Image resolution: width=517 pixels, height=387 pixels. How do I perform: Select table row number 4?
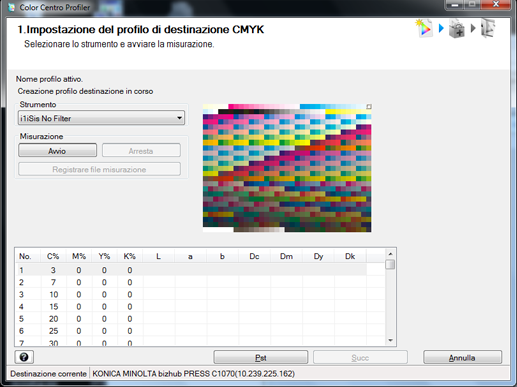191,306
